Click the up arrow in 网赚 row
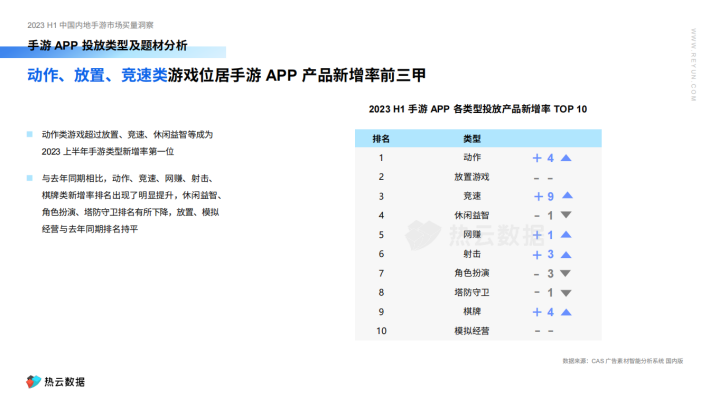This screenshot has height=399, width=710. (x=566, y=235)
